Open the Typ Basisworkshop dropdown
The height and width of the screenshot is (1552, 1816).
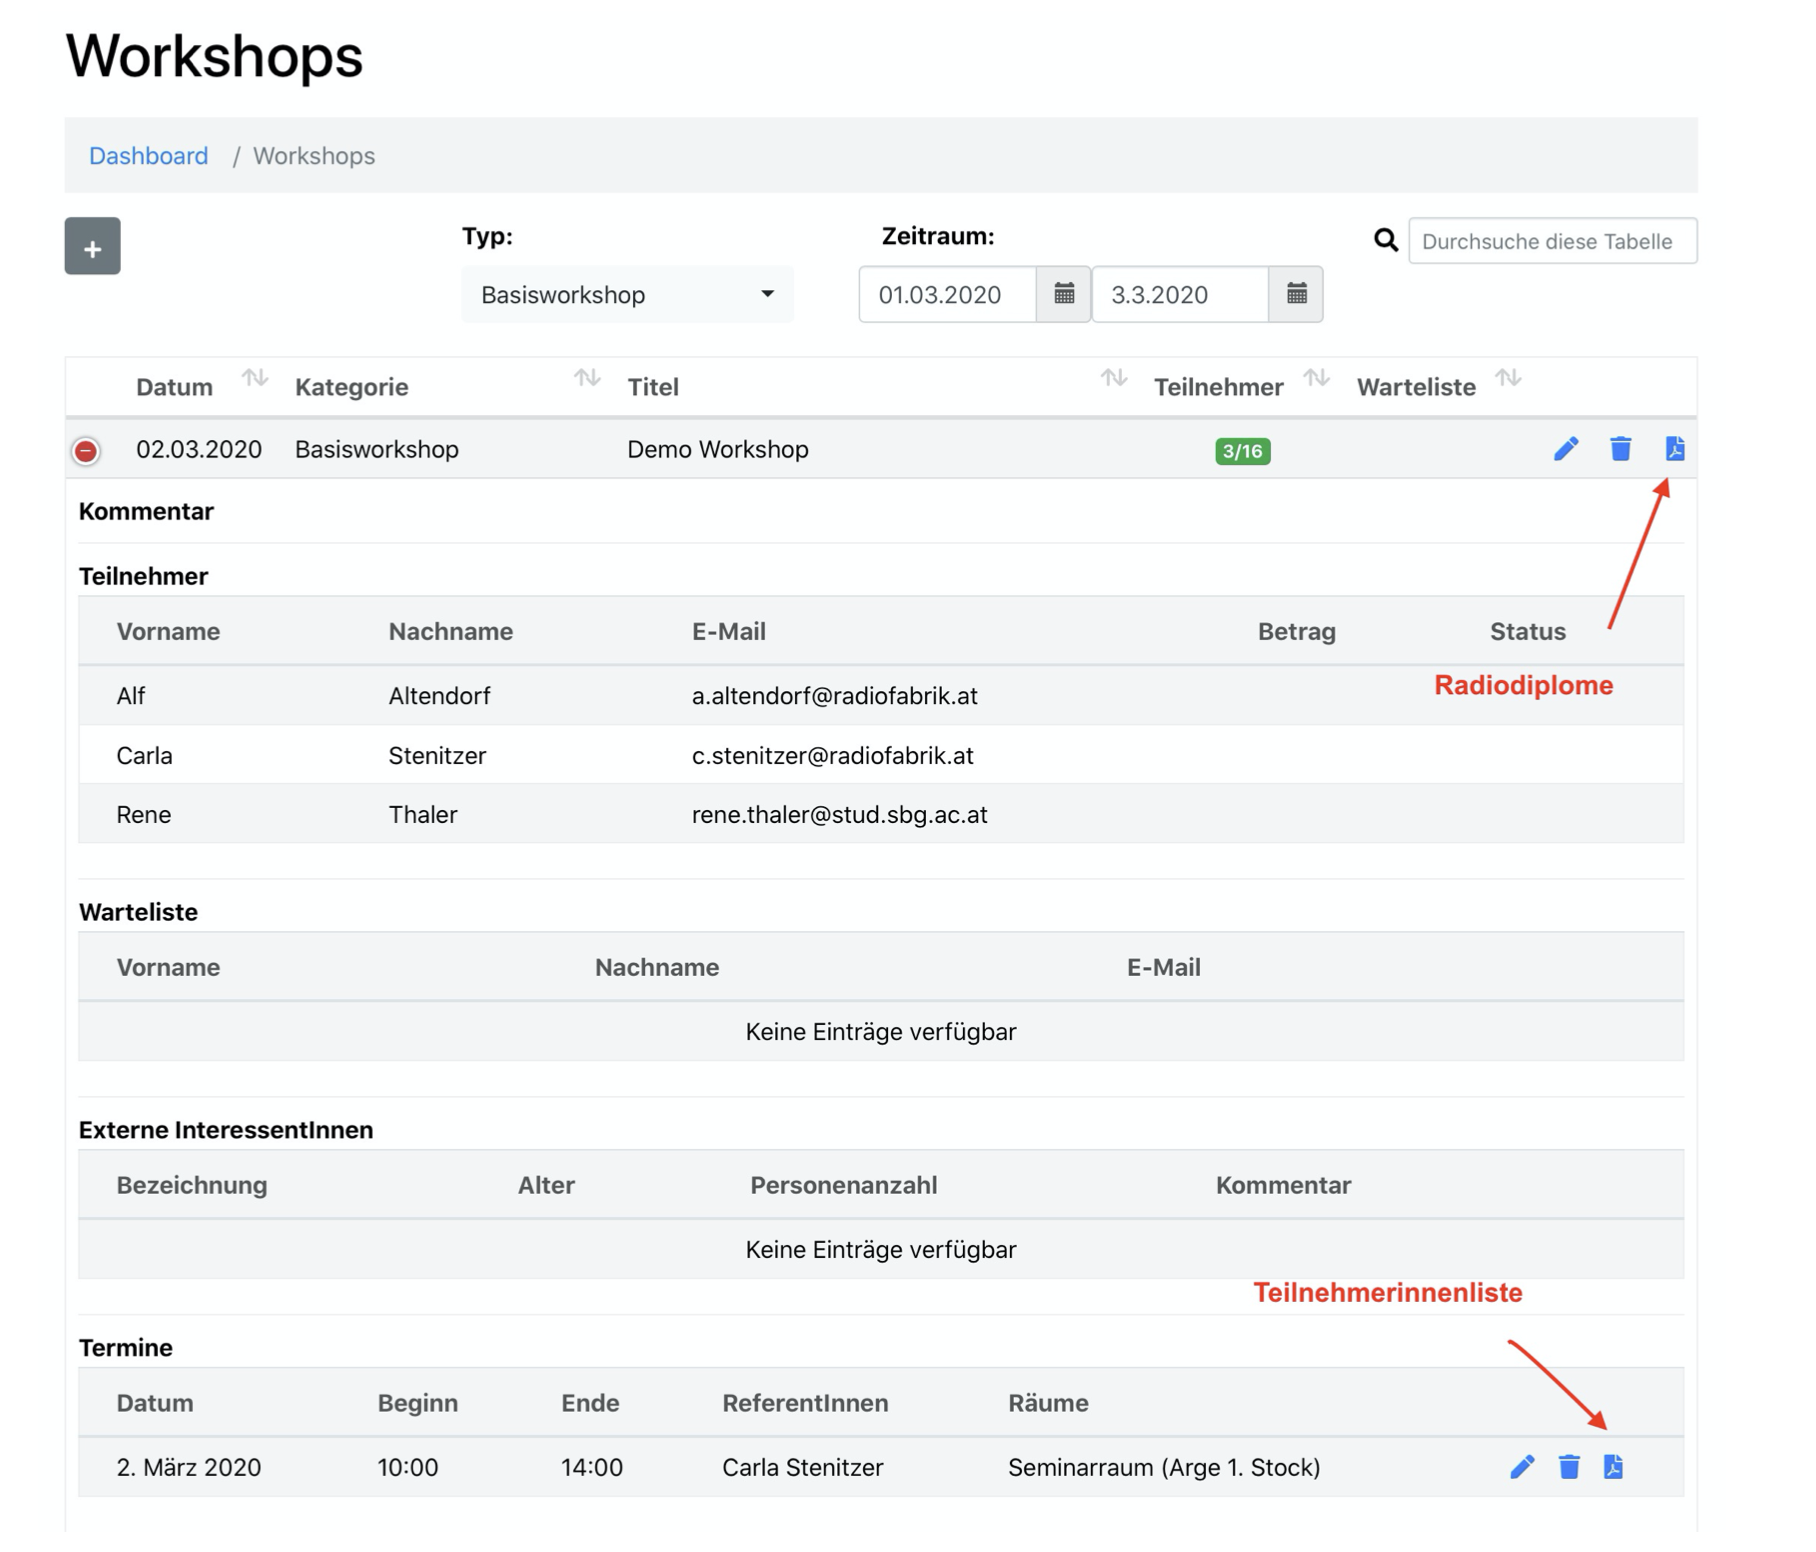point(627,294)
